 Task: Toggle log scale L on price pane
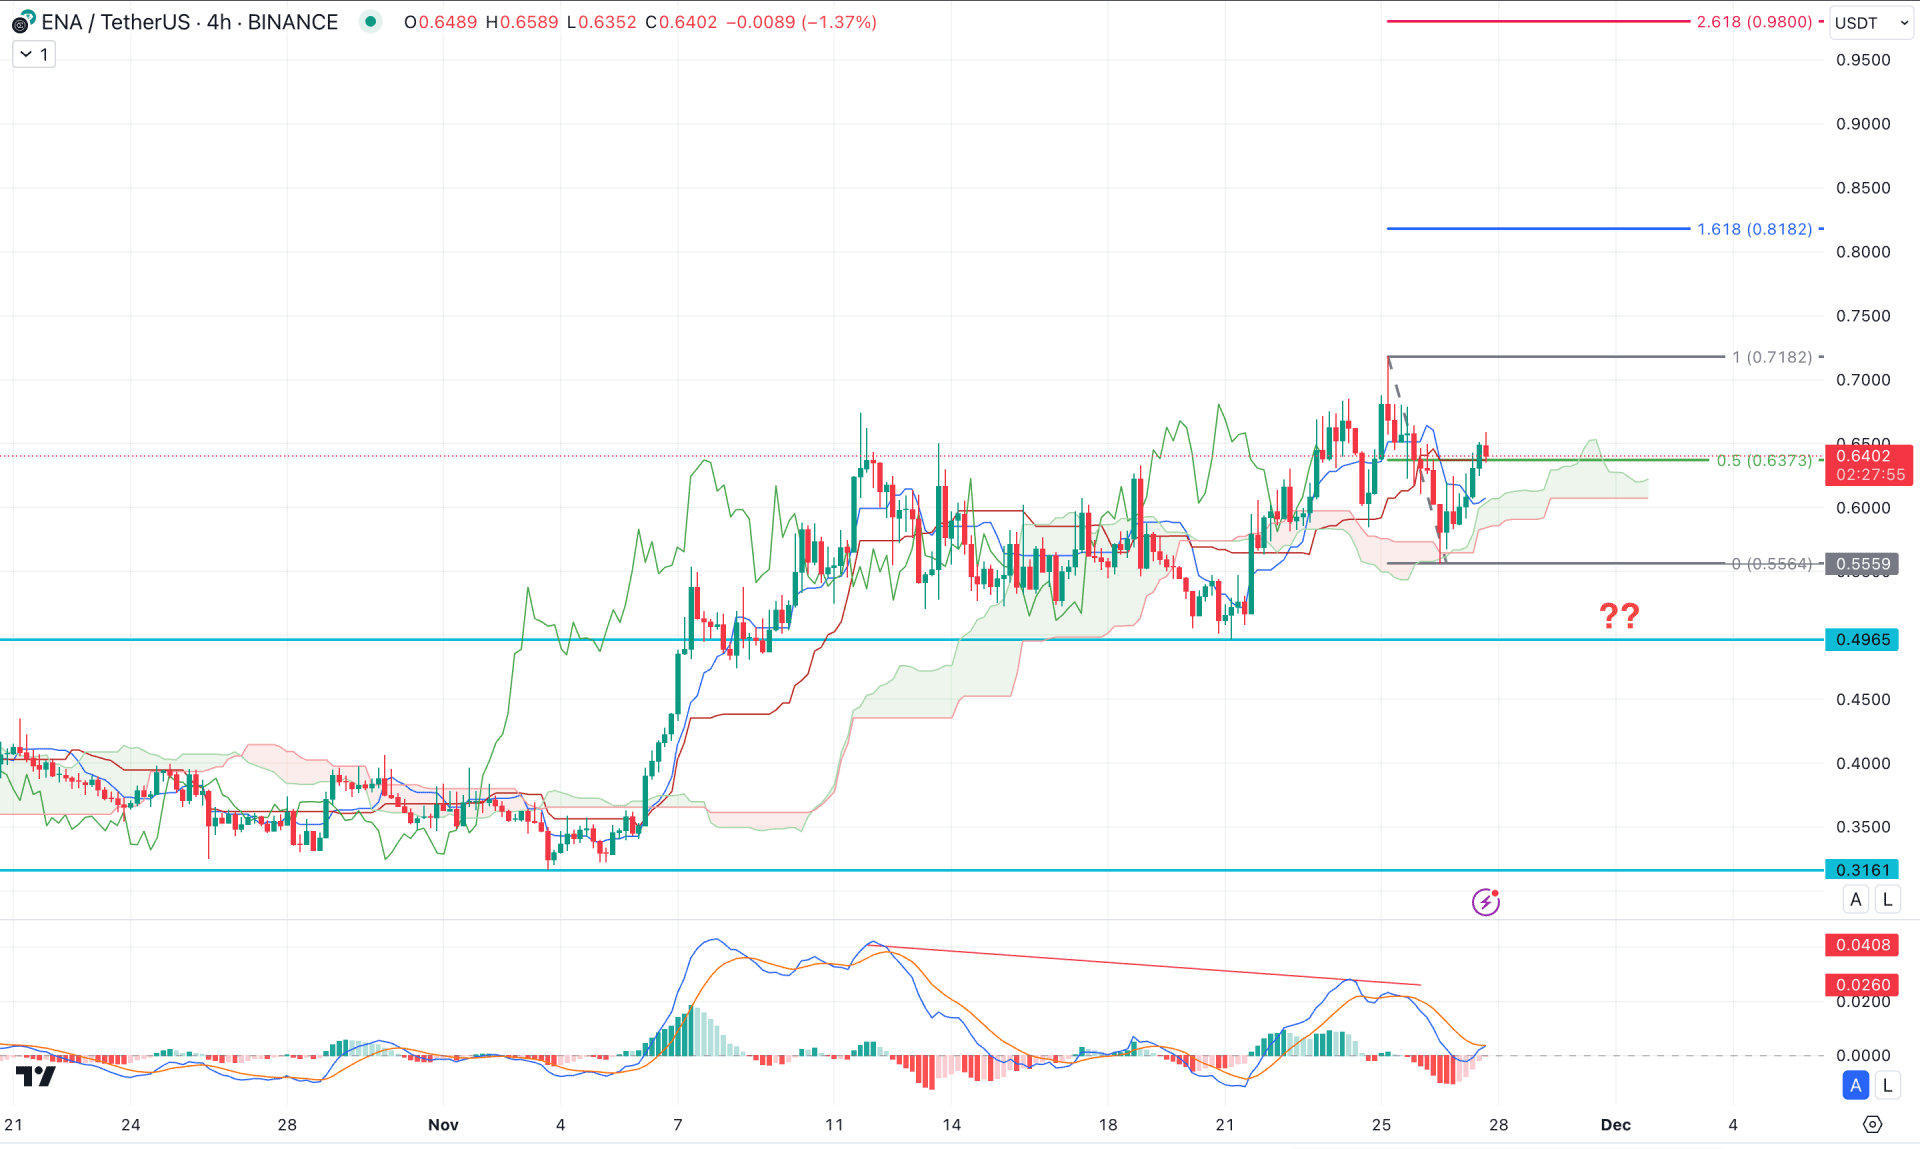pyautogui.click(x=1887, y=899)
